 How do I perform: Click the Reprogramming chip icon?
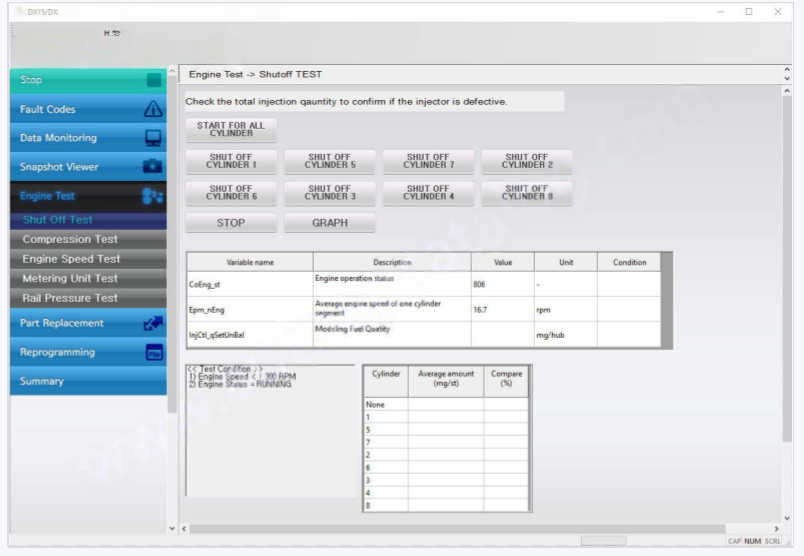[153, 352]
